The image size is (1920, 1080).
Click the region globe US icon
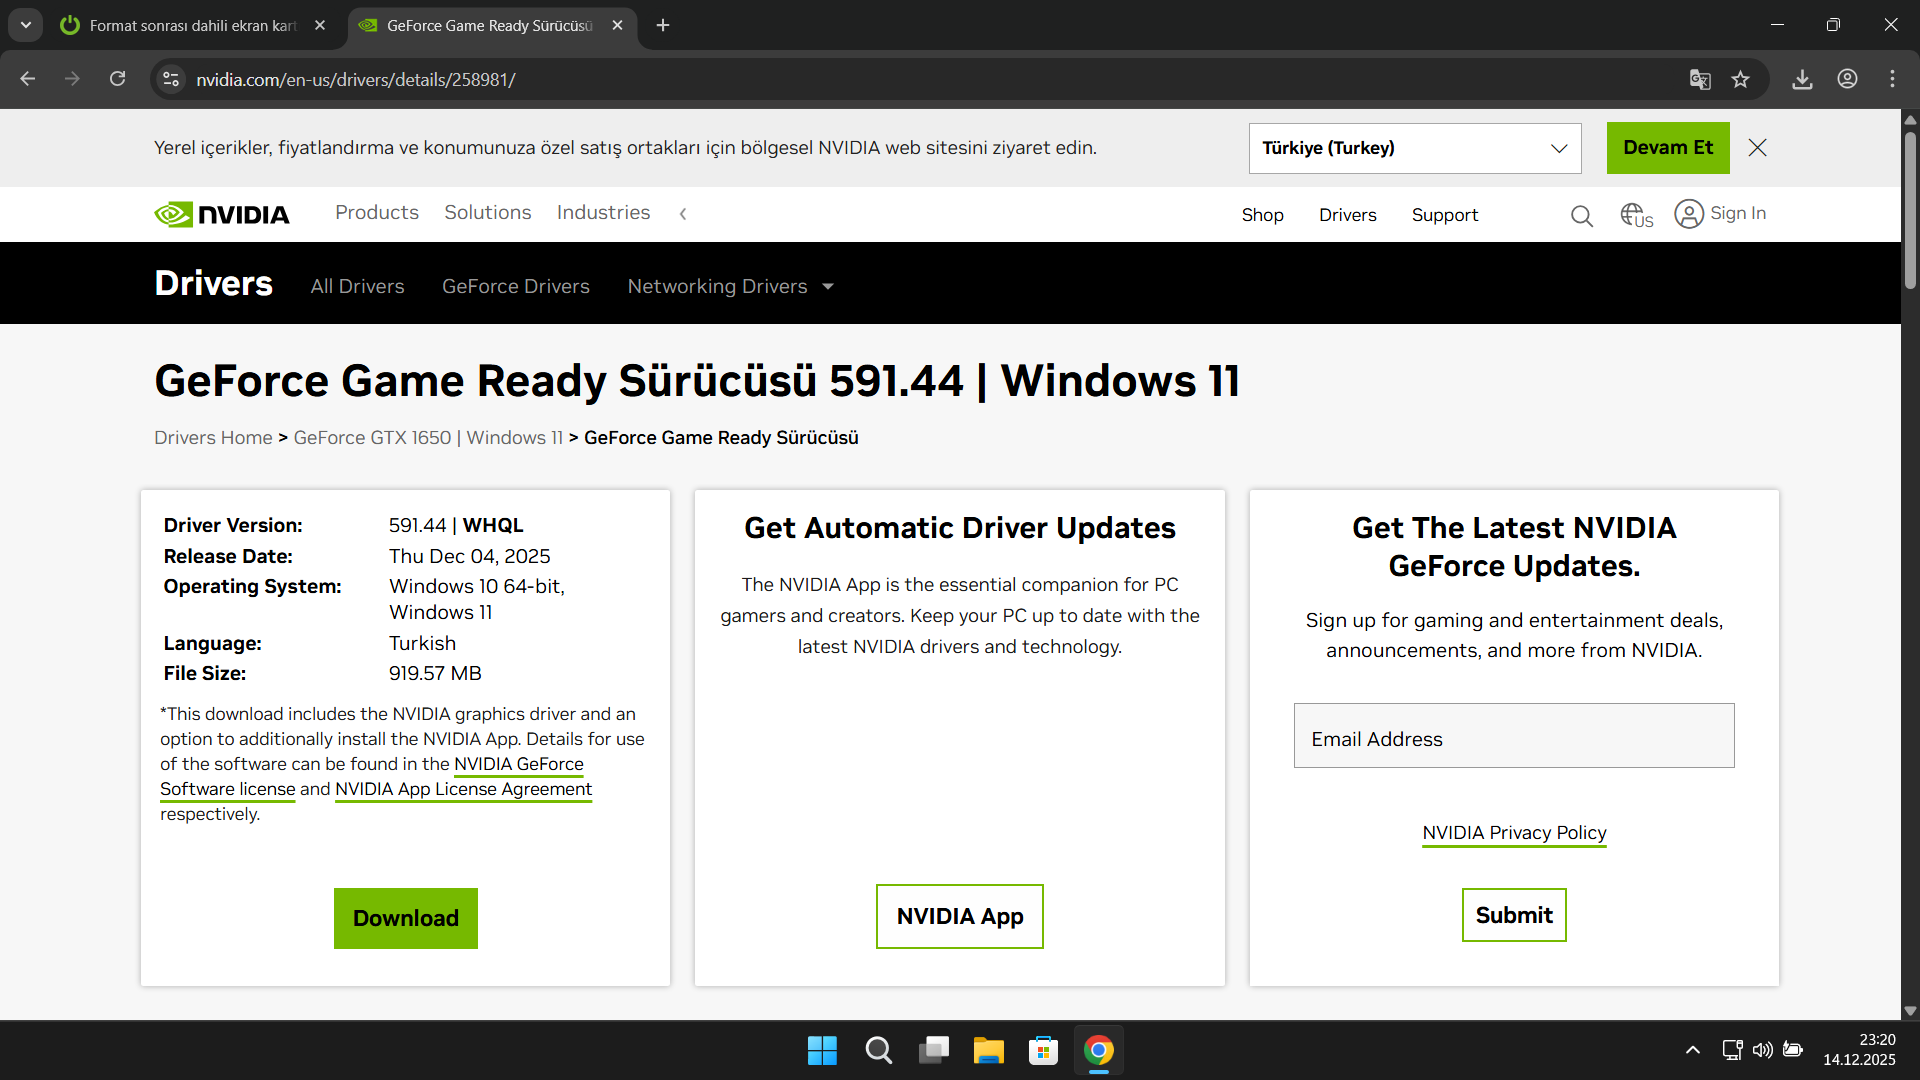tap(1635, 215)
